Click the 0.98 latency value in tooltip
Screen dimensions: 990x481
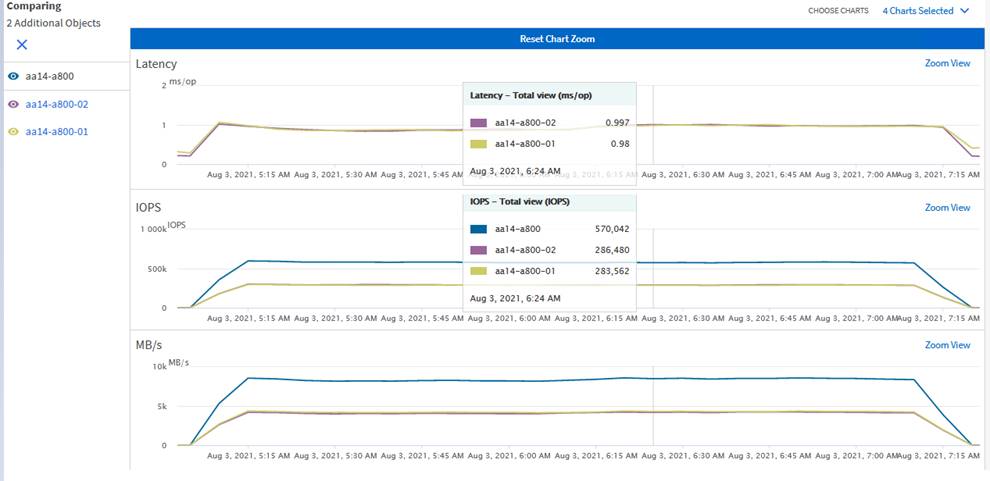point(619,143)
